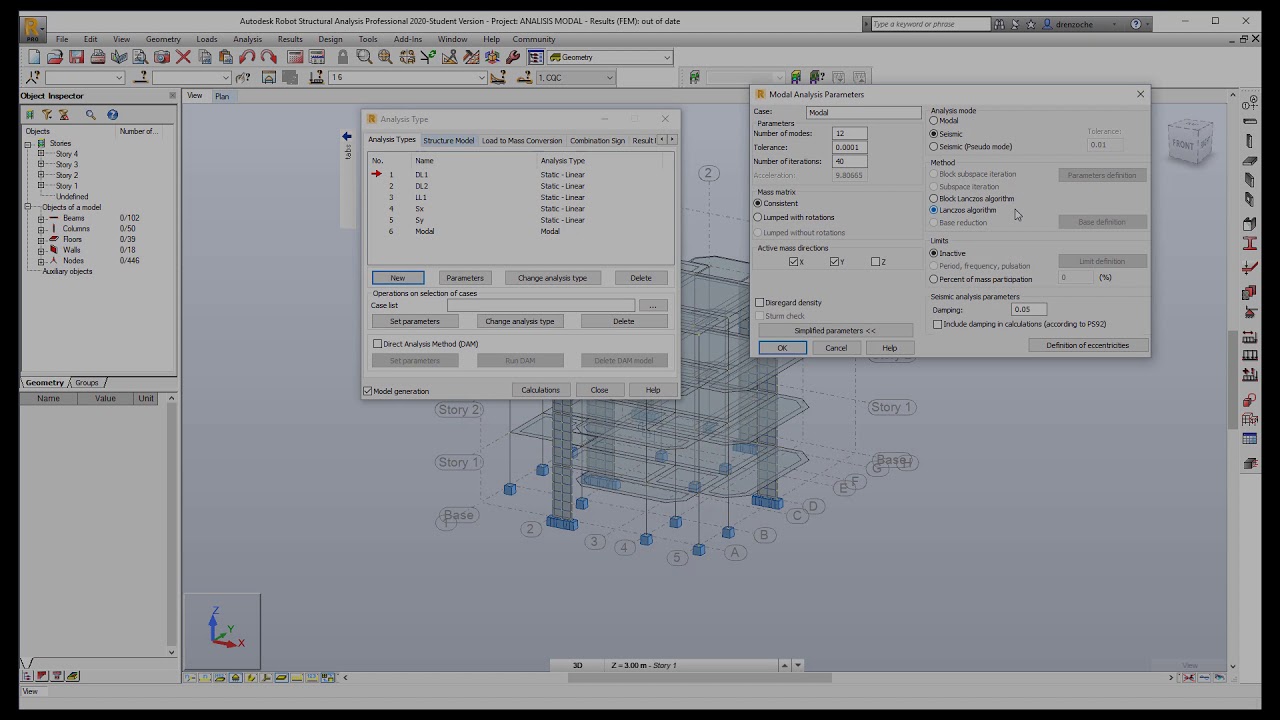Image resolution: width=1280 pixels, height=720 pixels.
Task: Collapse the Stories tree node
Action: pyautogui.click(x=28, y=143)
